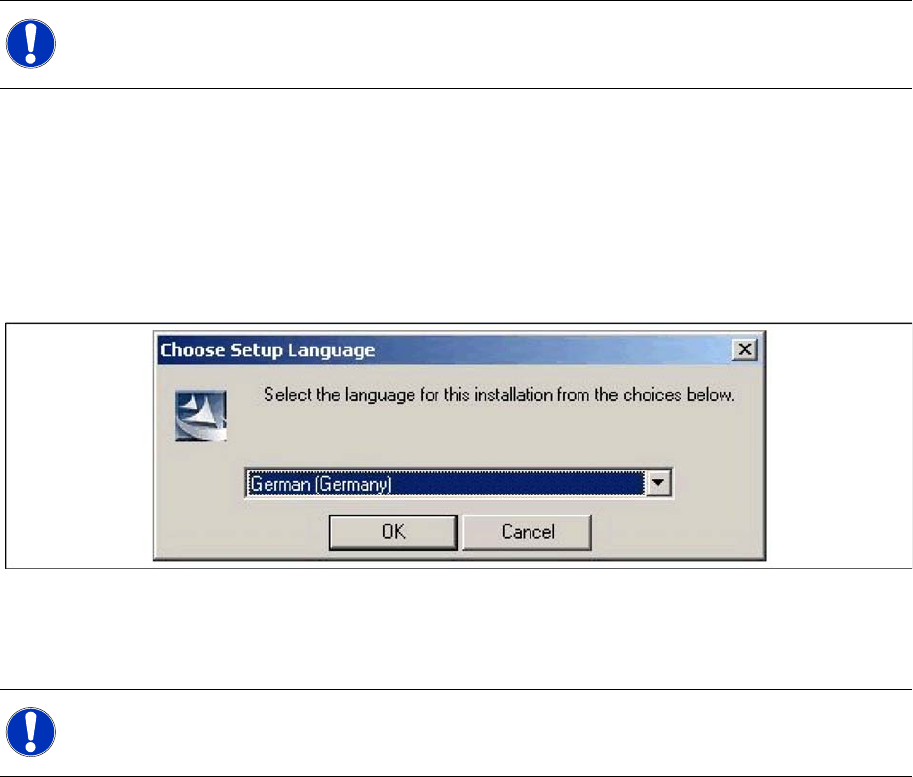Dismiss the dialog using the X button
This screenshot has width=913, height=777.
click(x=745, y=349)
